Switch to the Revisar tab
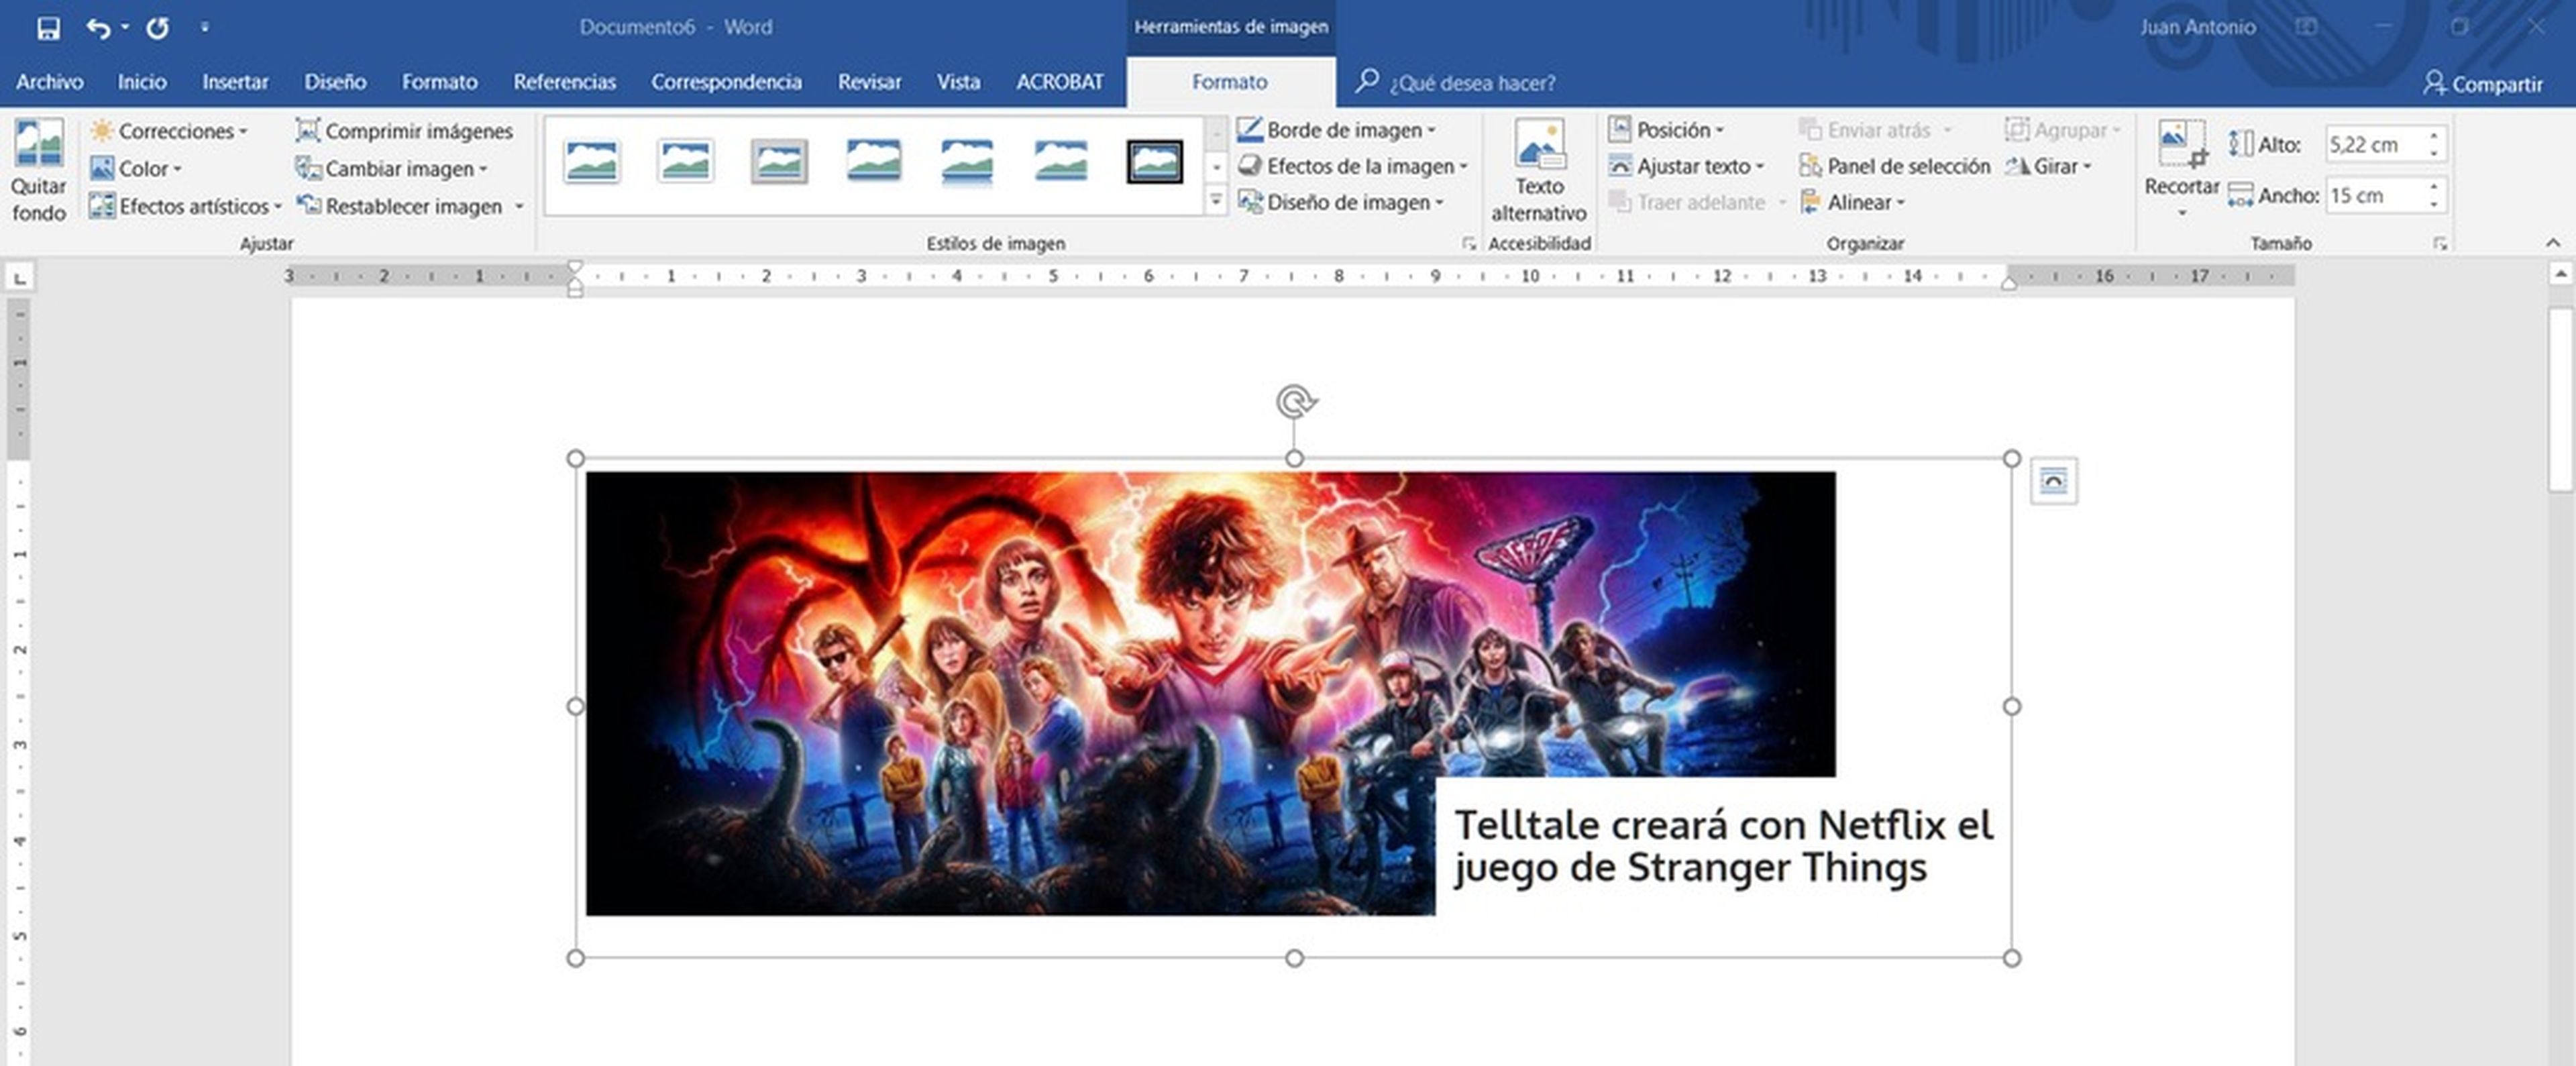Image resolution: width=2576 pixels, height=1066 pixels. (869, 82)
